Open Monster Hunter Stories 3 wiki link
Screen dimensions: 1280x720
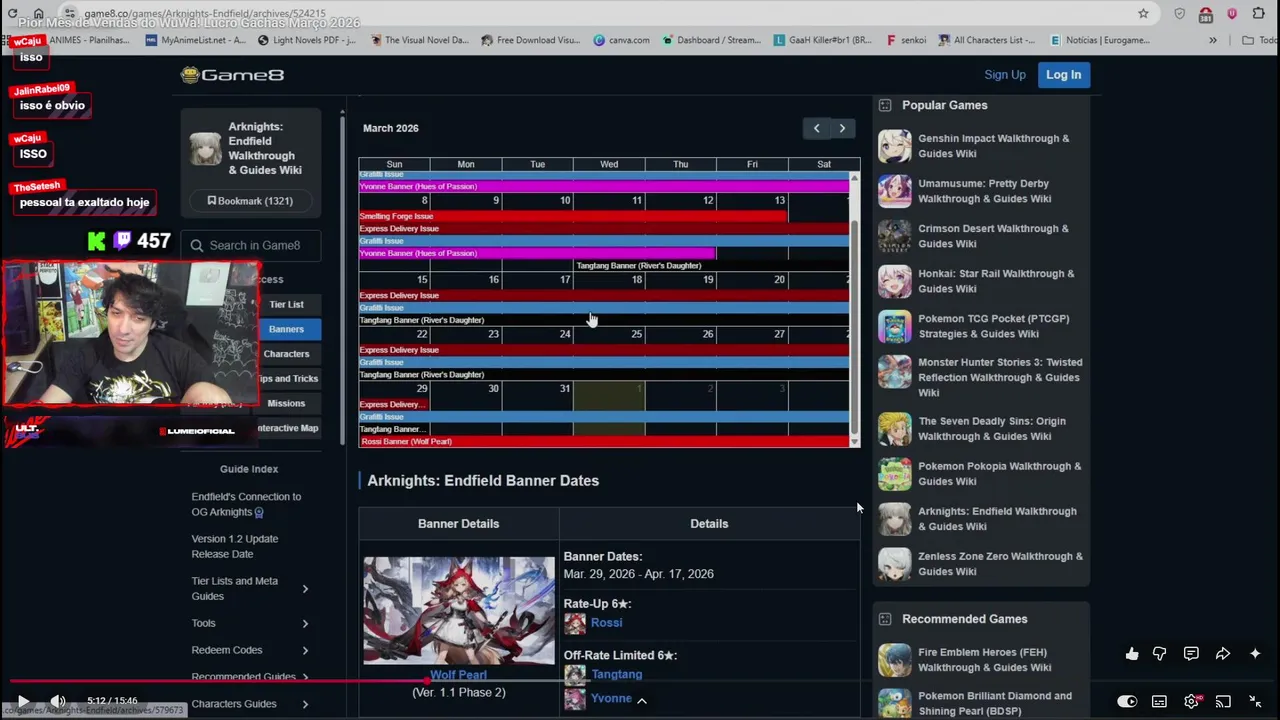click(x=1000, y=377)
